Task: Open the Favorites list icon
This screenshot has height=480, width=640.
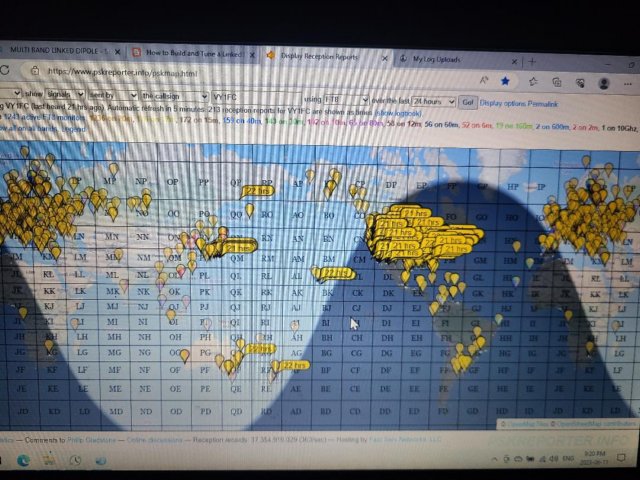Action: pos(533,82)
